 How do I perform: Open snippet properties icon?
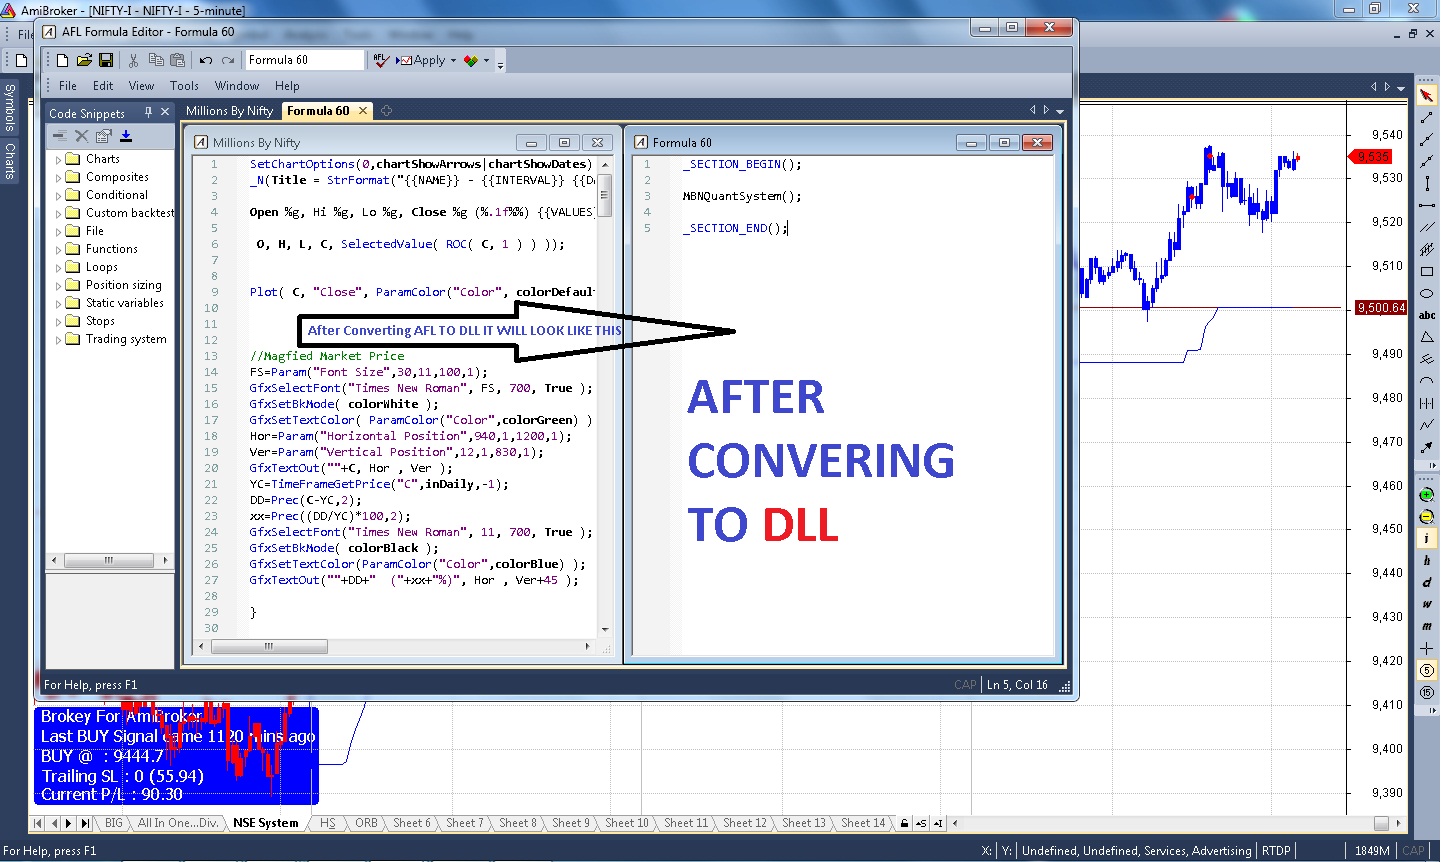104,136
